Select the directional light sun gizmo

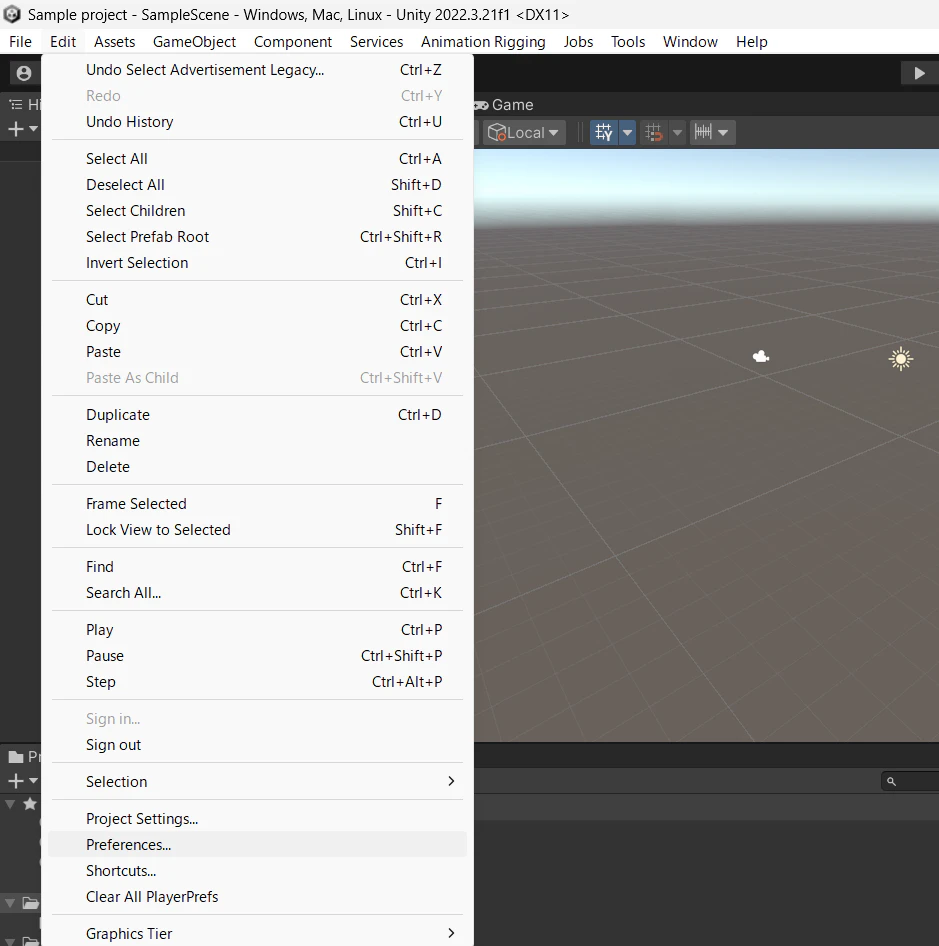pos(900,359)
